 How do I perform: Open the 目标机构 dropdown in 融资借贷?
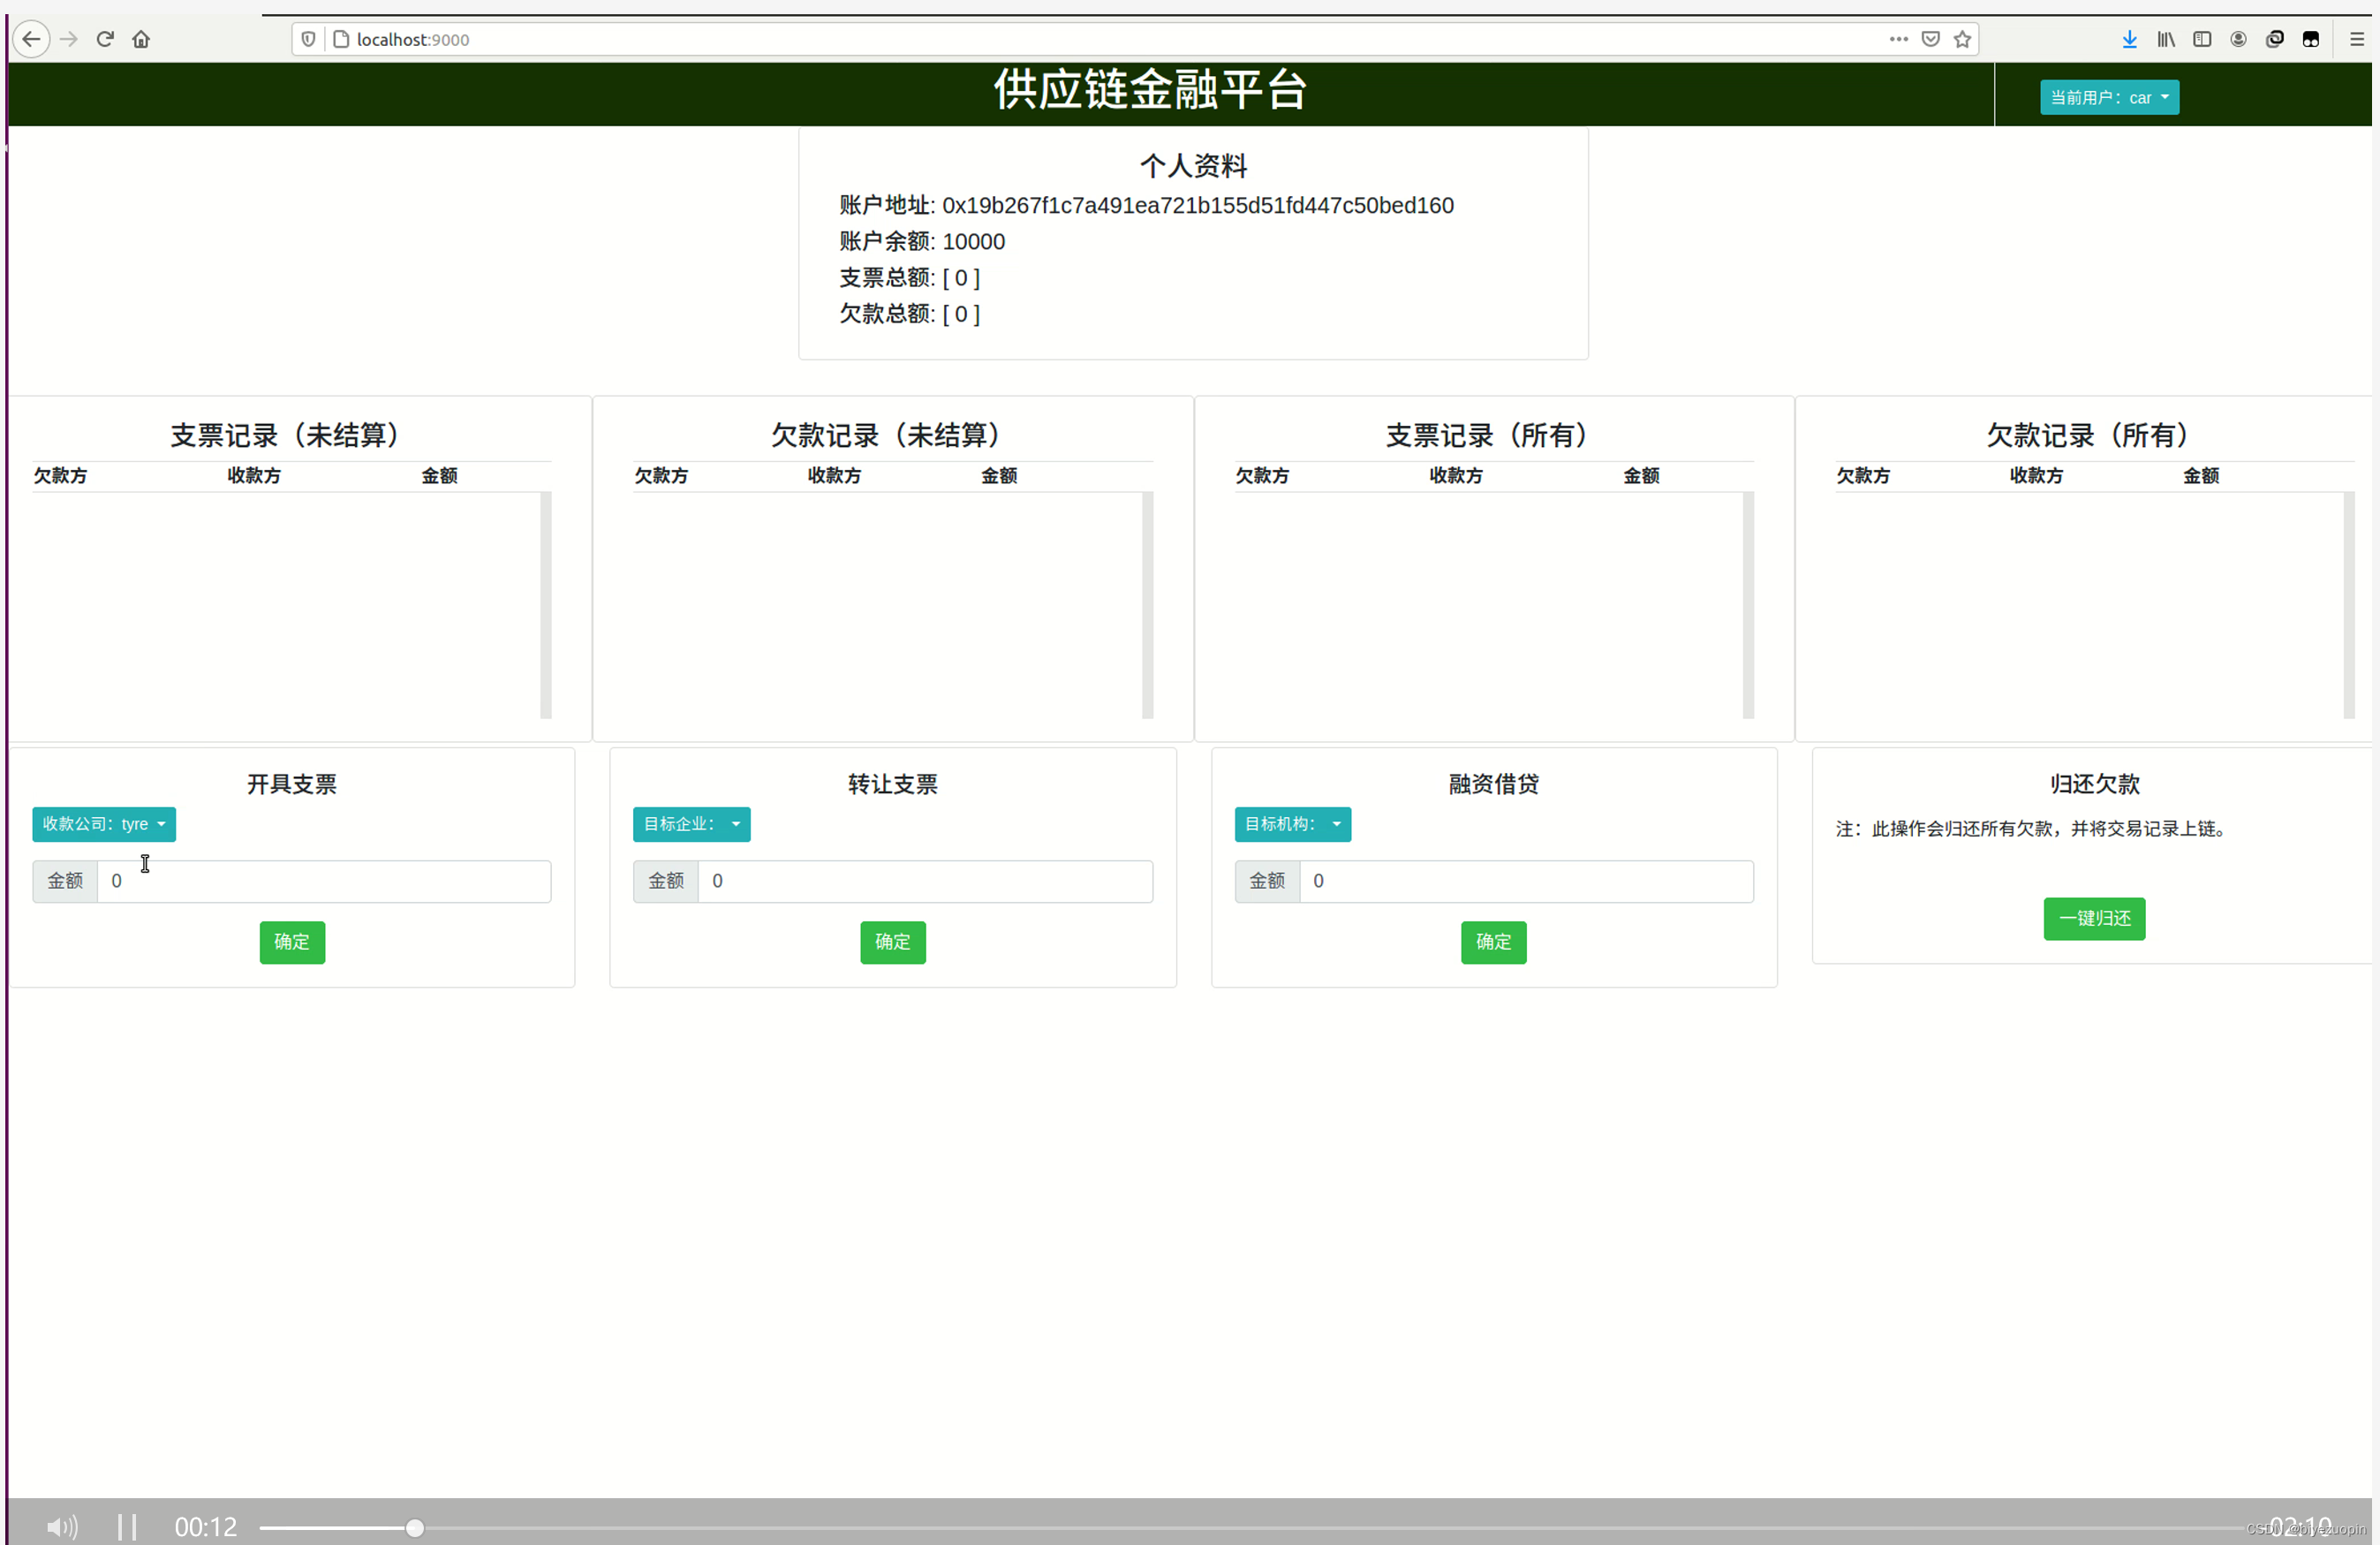[1292, 824]
